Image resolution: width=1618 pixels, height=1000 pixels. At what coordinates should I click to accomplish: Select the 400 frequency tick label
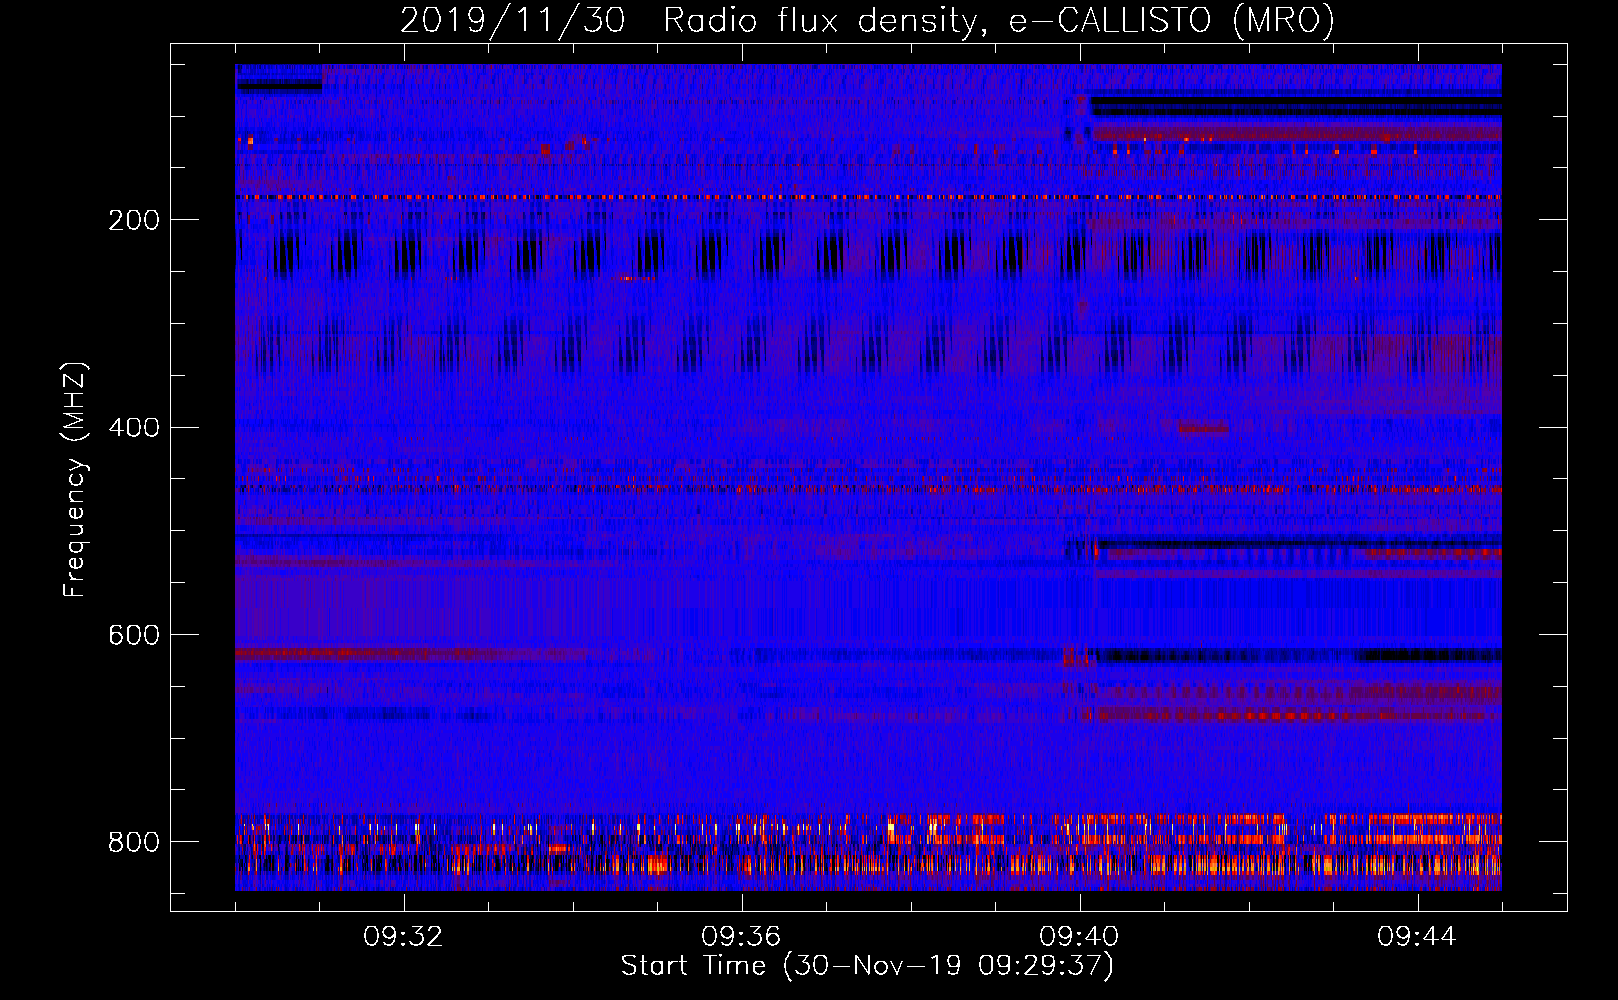click(134, 428)
